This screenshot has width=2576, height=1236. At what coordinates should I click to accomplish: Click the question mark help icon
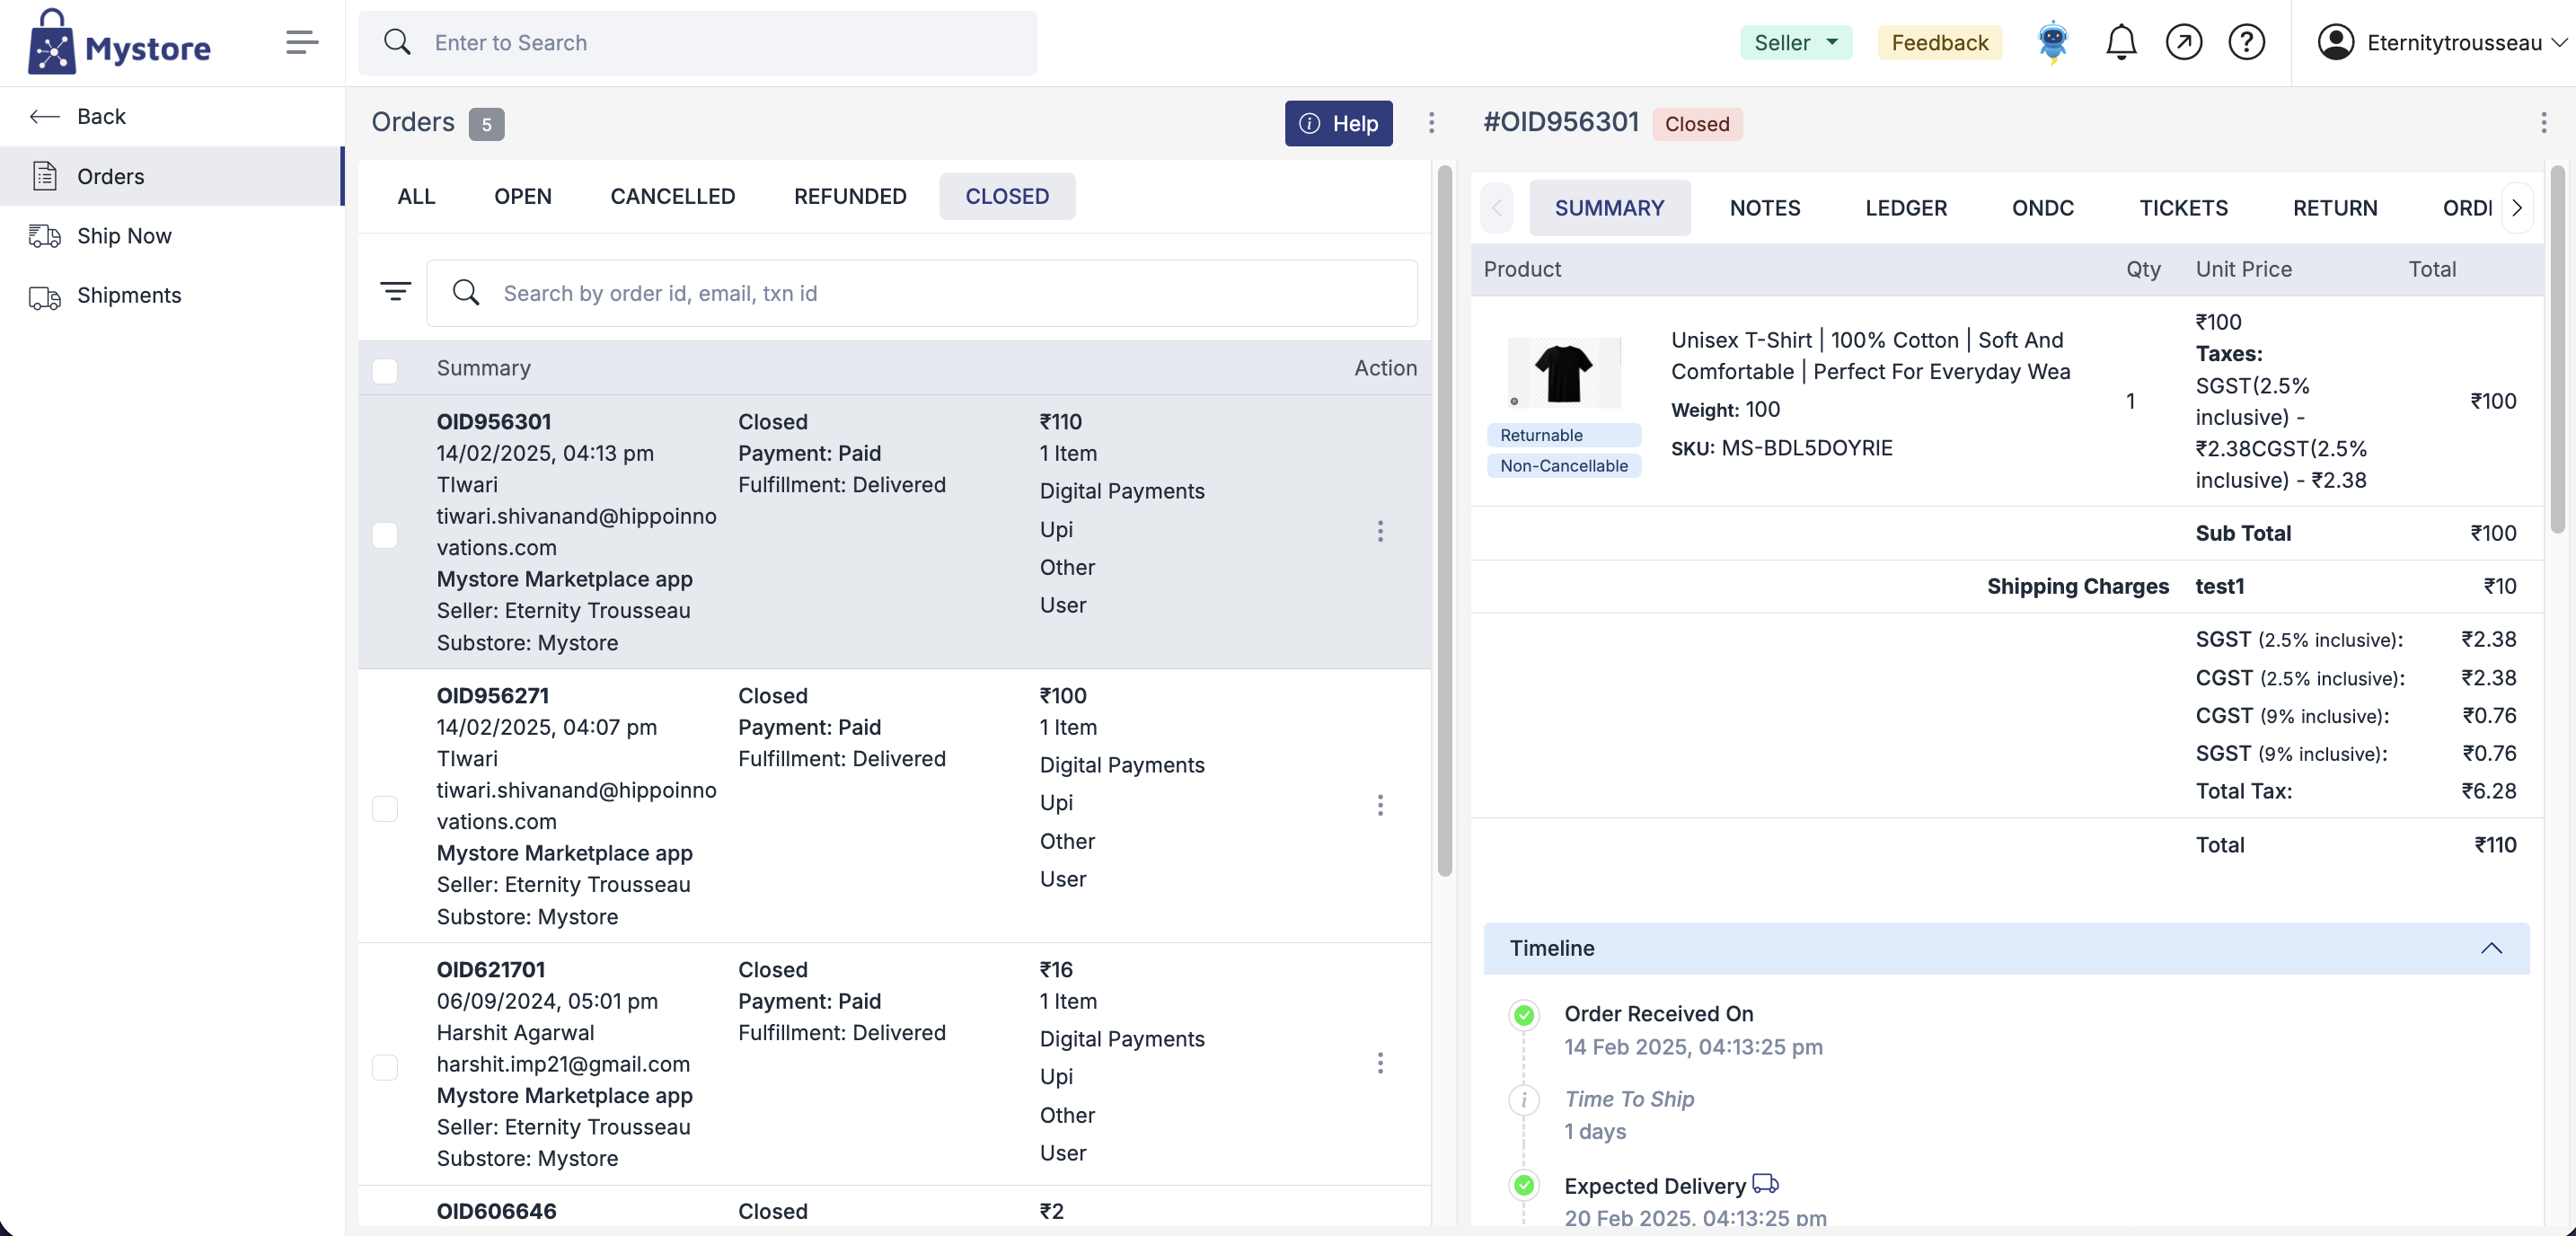point(2246,42)
